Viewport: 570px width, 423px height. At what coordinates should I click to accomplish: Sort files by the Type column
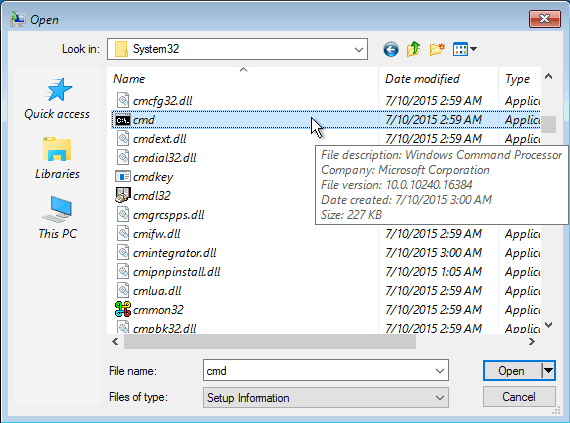[520, 79]
